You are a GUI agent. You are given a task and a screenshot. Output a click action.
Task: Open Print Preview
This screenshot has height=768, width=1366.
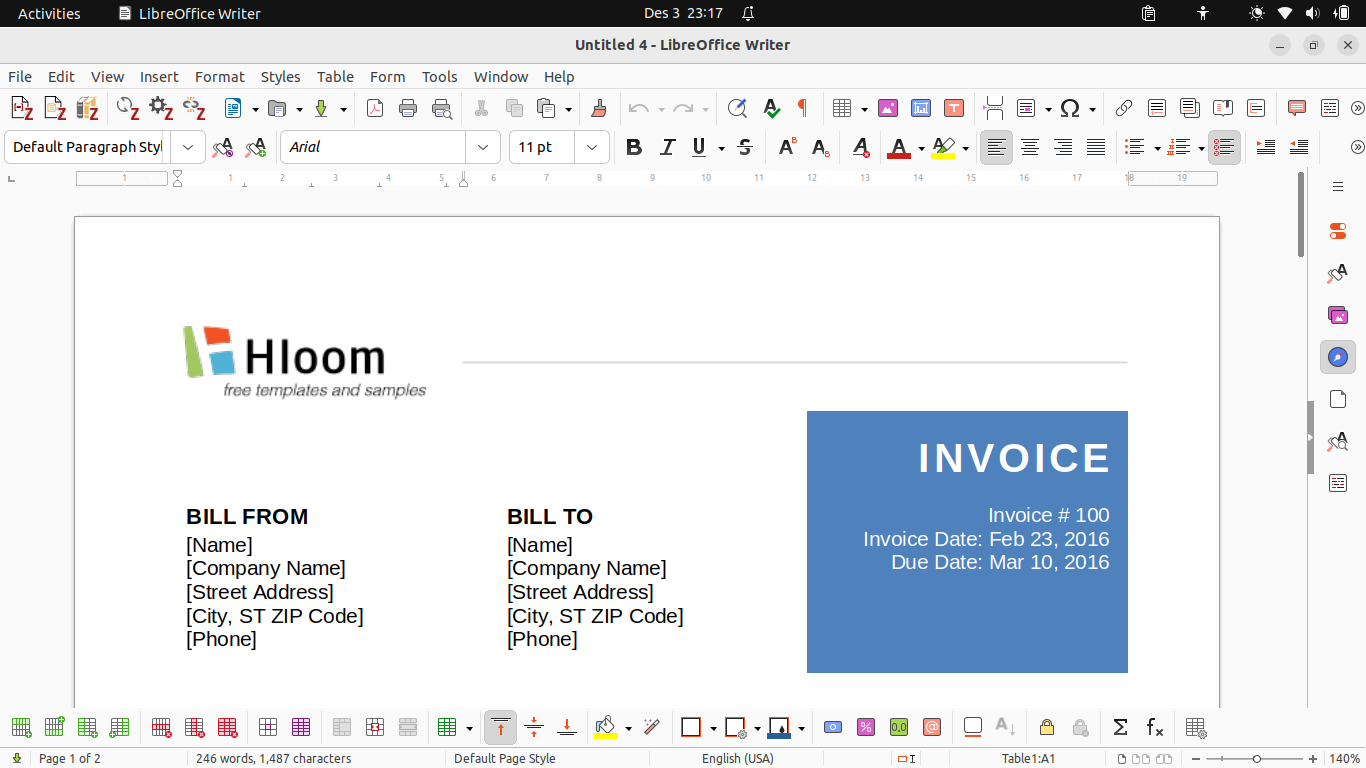pos(441,108)
